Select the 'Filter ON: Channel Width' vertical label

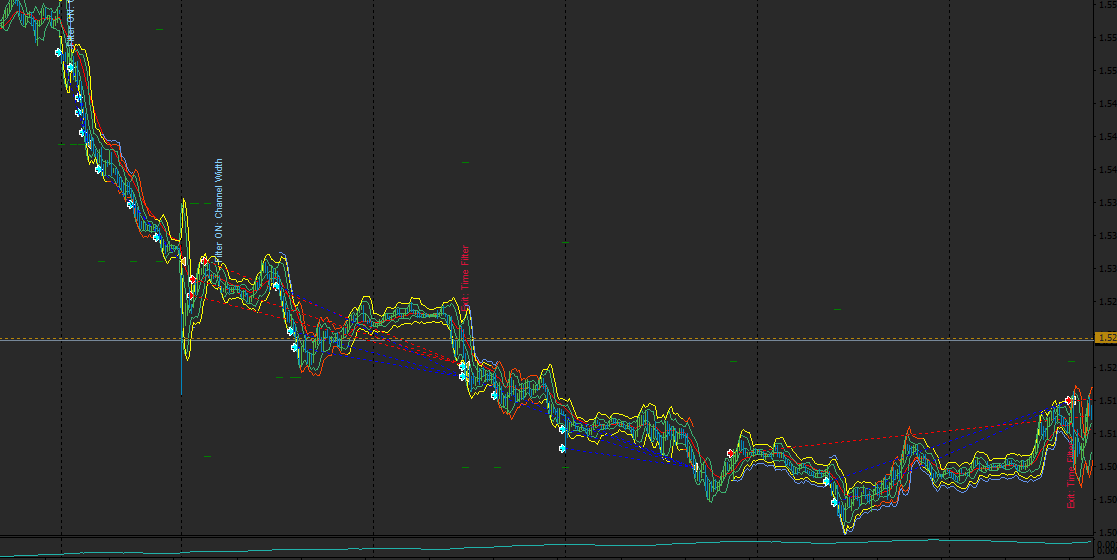coord(219,210)
